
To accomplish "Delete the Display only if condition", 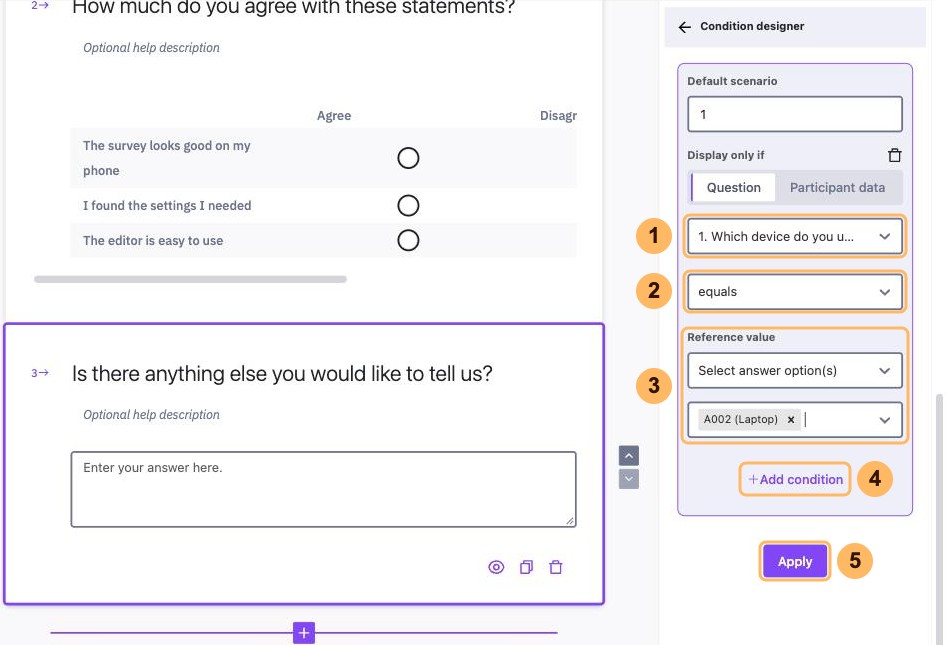I will [x=895, y=155].
